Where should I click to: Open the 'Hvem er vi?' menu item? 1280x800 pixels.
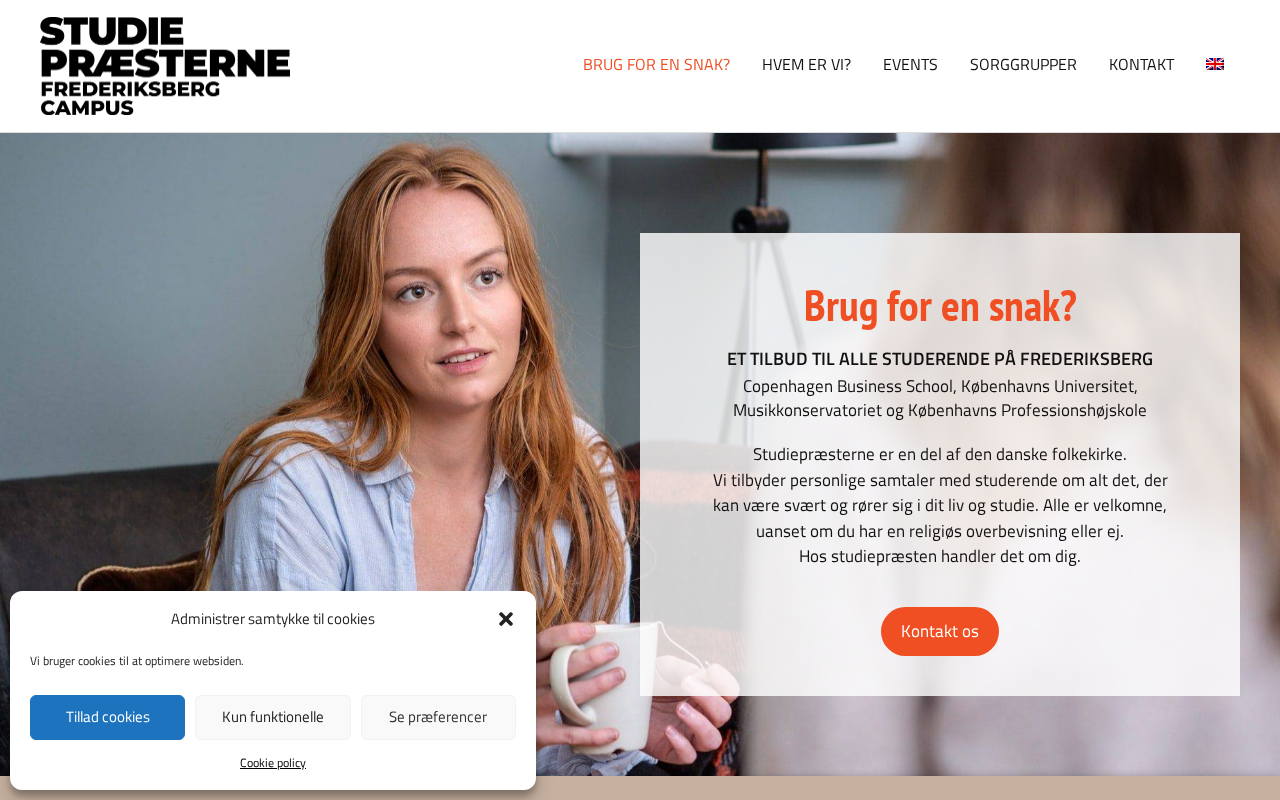806,64
